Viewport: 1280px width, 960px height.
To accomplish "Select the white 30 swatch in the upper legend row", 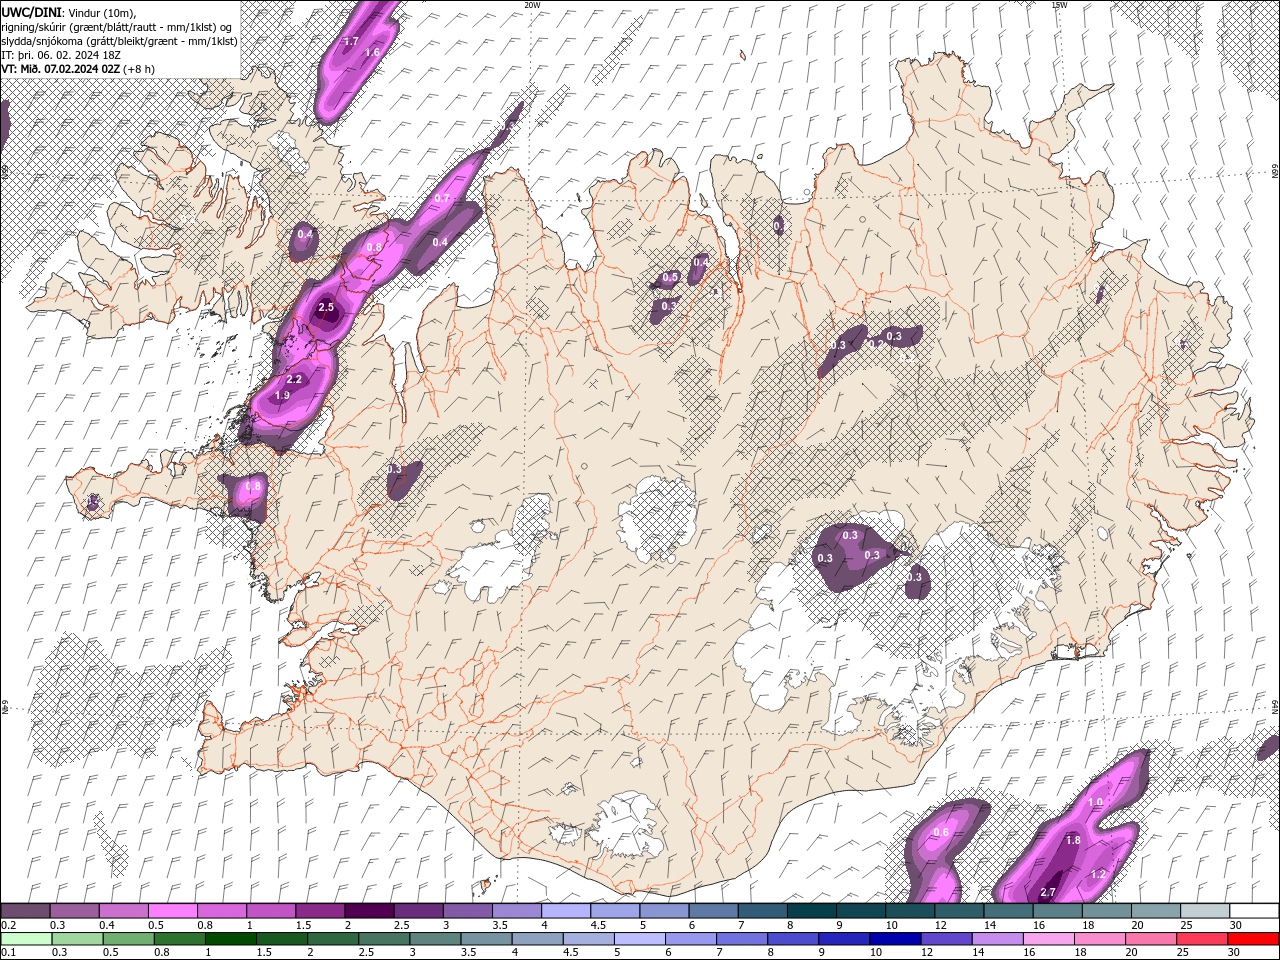I will coord(1254,911).
